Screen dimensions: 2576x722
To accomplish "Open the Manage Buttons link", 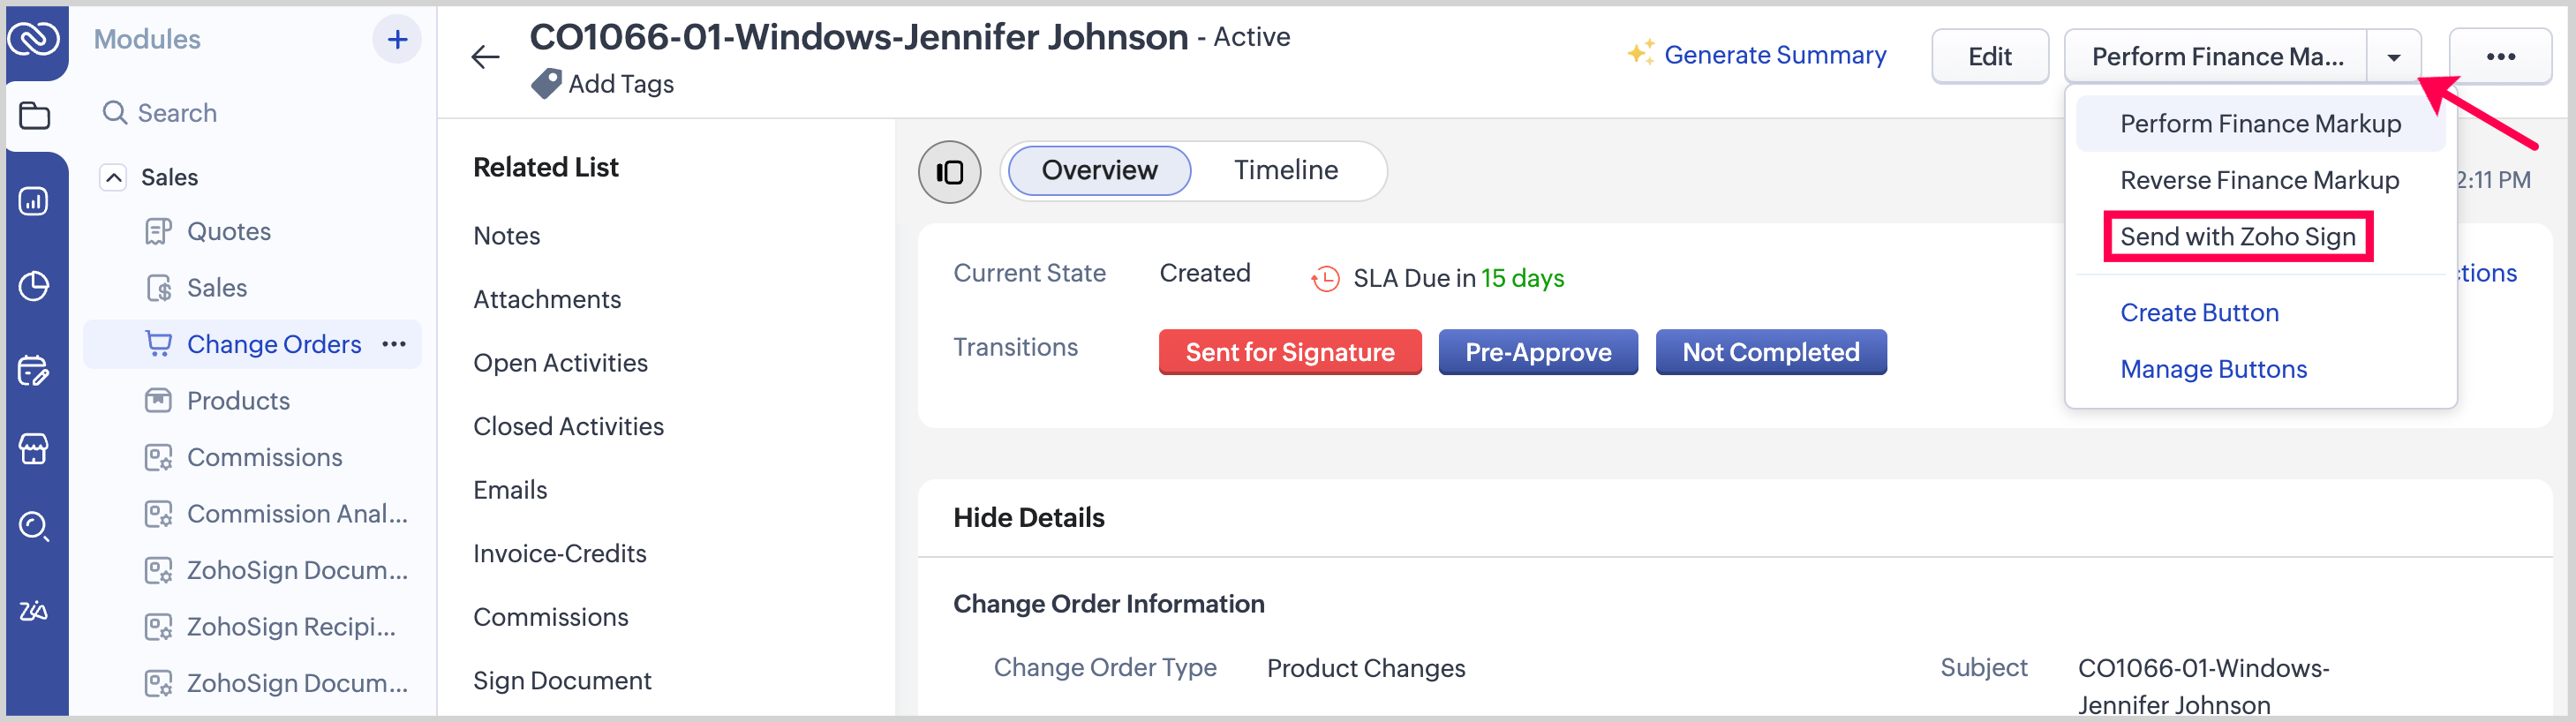I will coord(2213,369).
